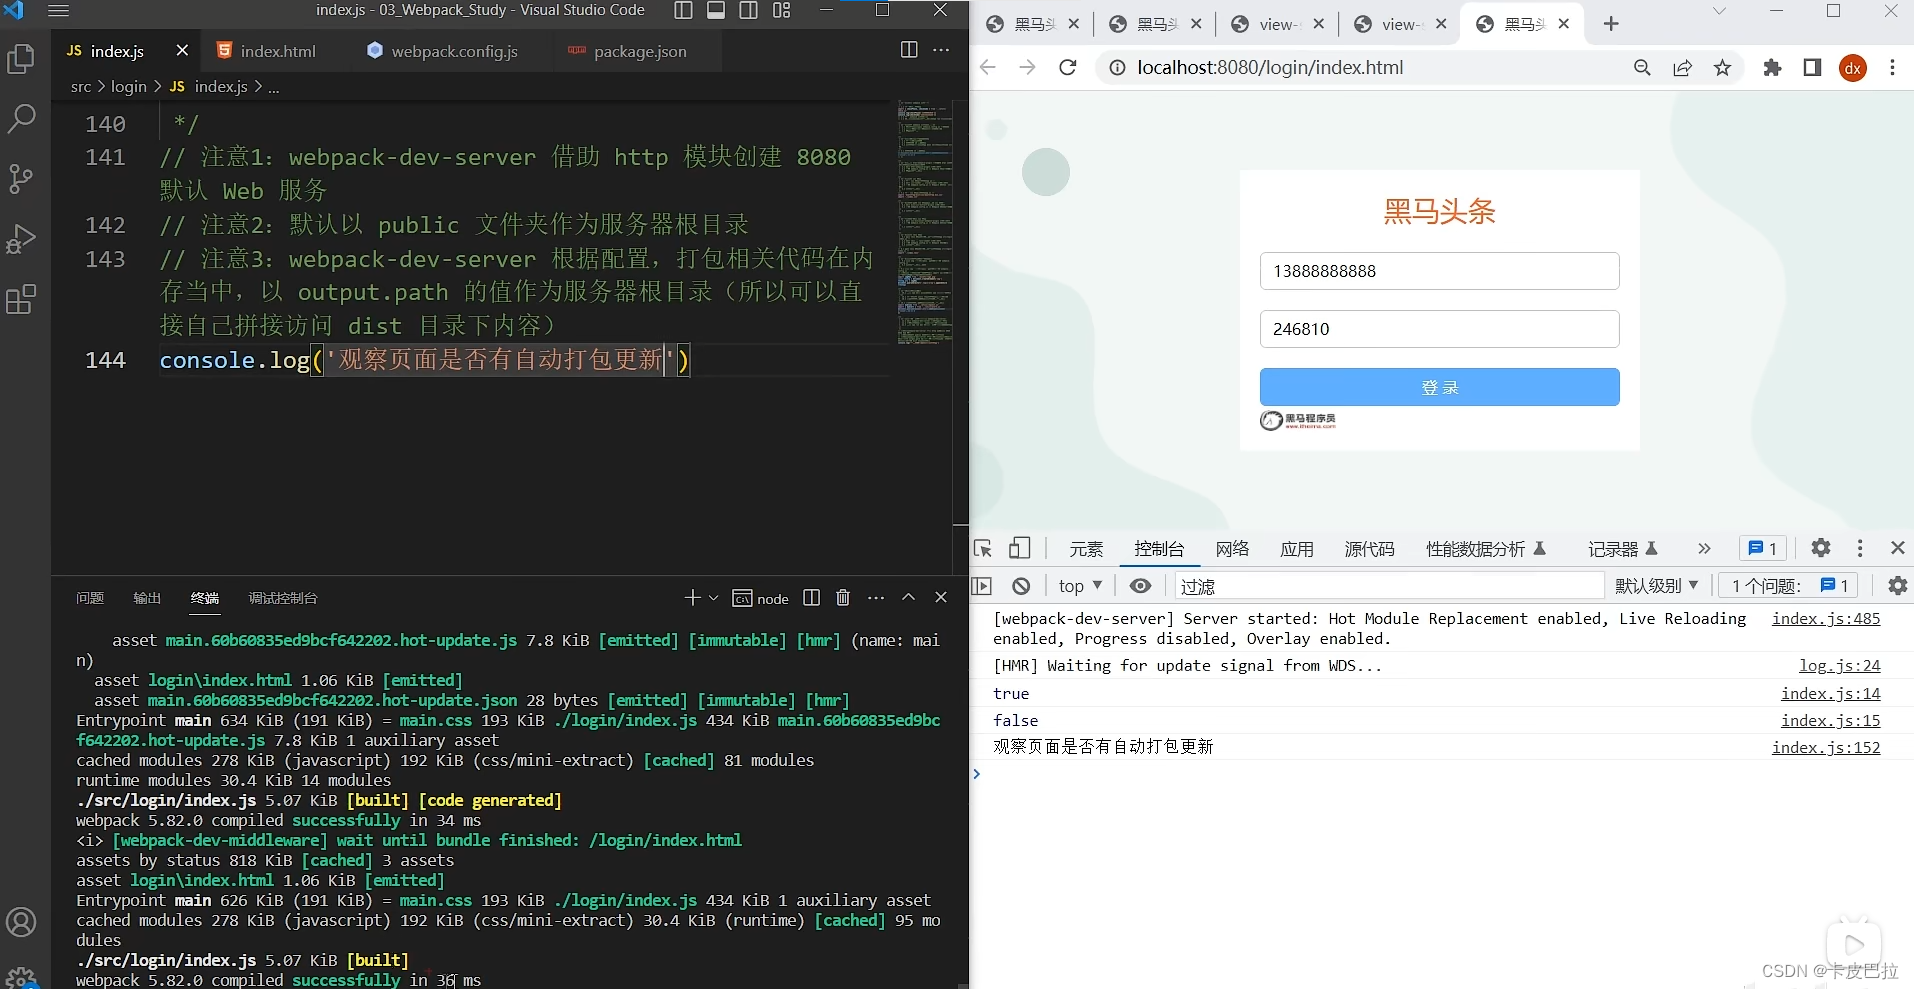
Task: Open DevTools settings gear in tab bar
Action: tap(1821, 548)
